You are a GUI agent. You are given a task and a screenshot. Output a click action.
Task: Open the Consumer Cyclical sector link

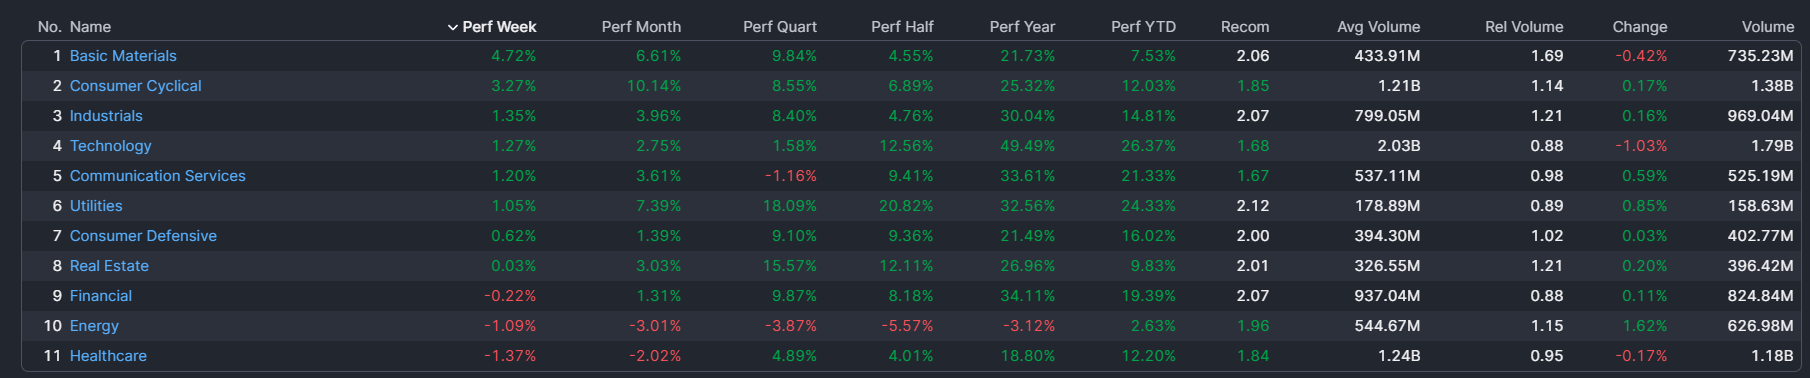(x=135, y=86)
